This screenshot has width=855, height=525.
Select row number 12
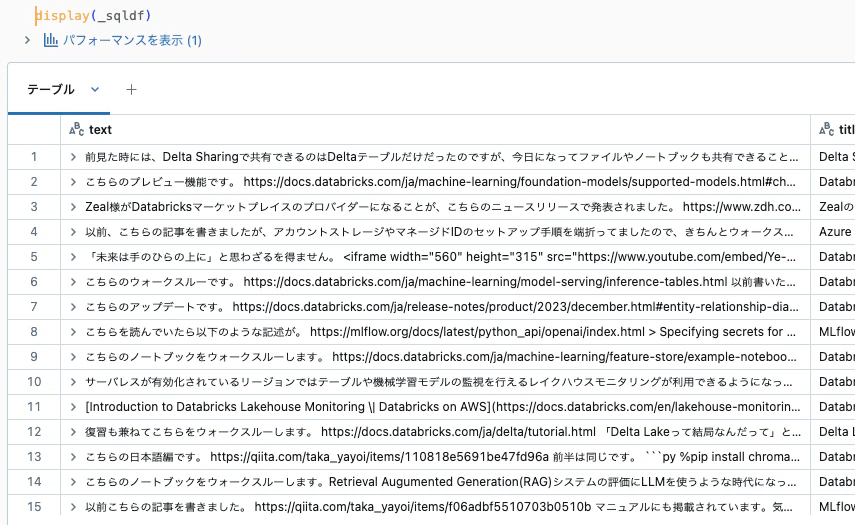34,432
